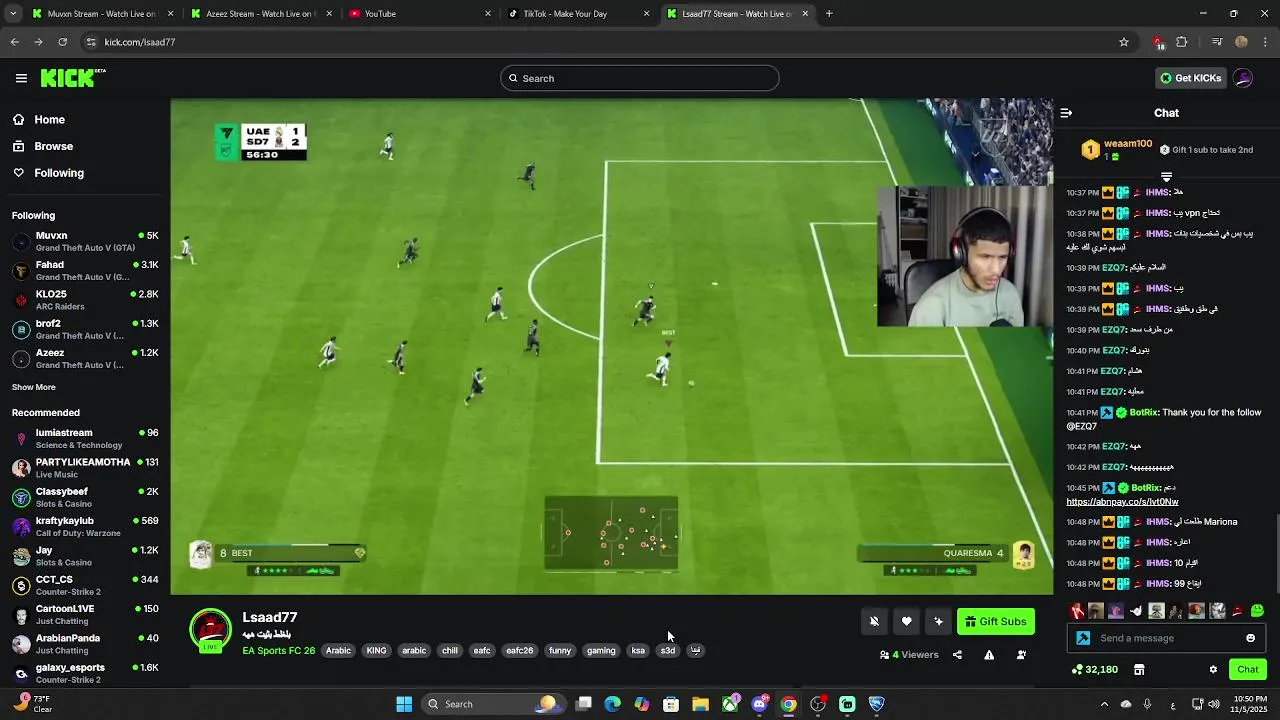Screen dimensions: 1280x720
Task: Open brof2 channel in sidebar
Action: 85,329
